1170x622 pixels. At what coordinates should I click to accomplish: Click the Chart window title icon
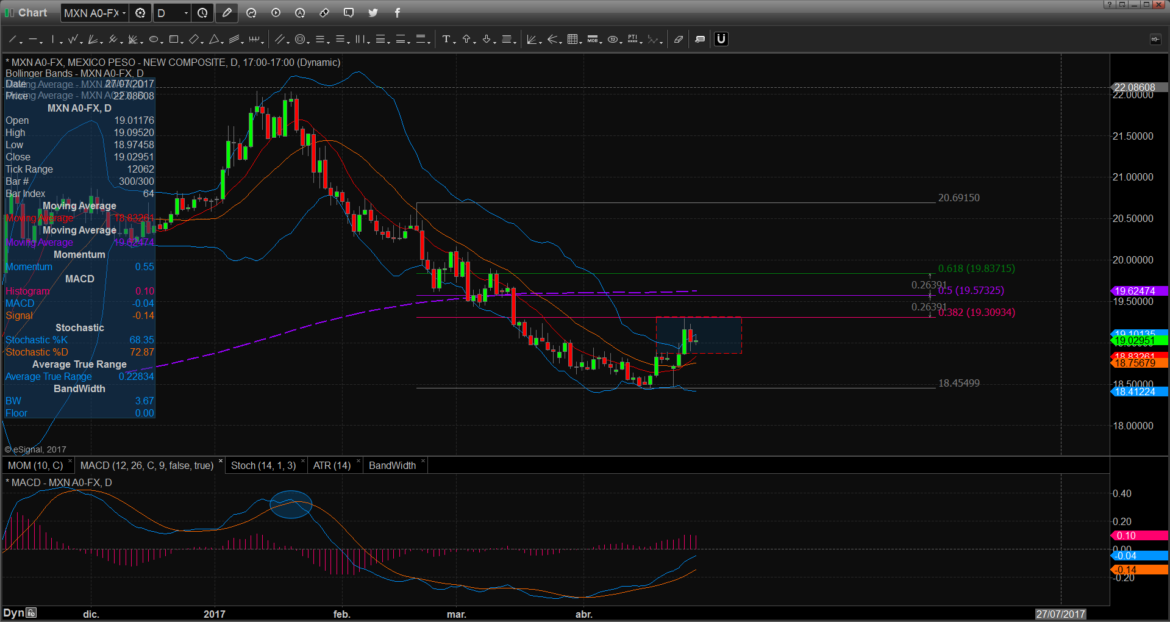pos(9,13)
